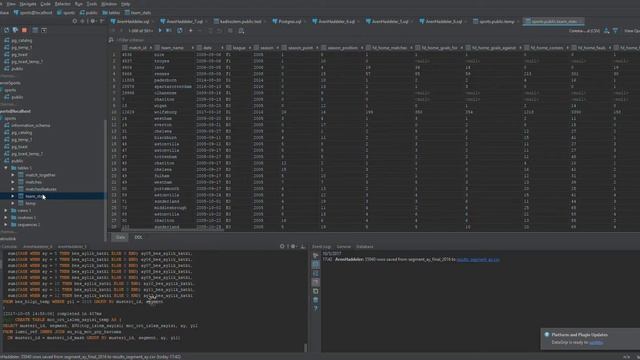Screen dimensions: 640x360
Task: Switch to the Postgres.sql tab
Action: (x=287, y=21)
